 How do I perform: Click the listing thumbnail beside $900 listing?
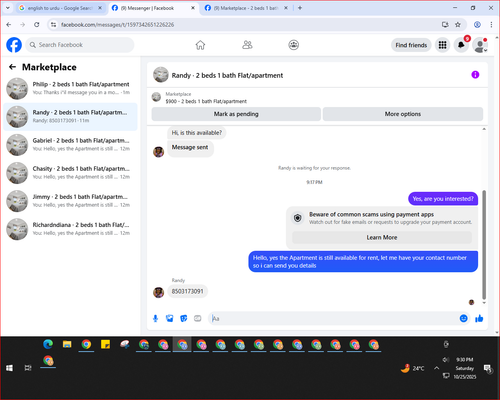(156, 97)
